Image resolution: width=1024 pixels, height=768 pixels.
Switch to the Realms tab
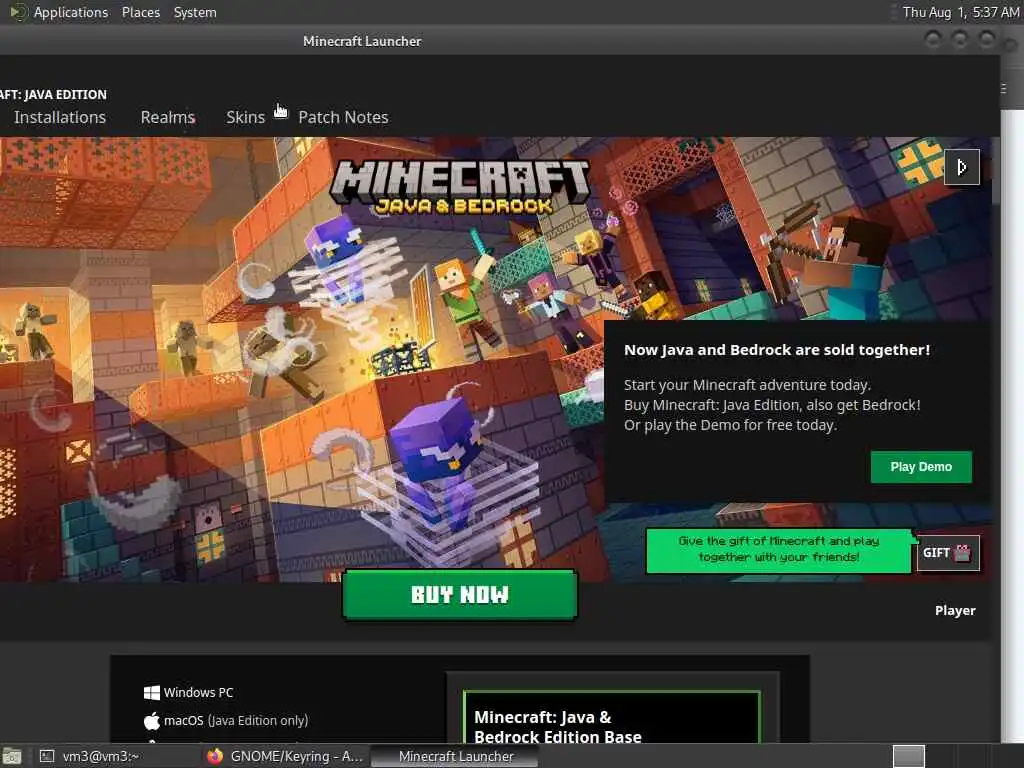click(168, 117)
